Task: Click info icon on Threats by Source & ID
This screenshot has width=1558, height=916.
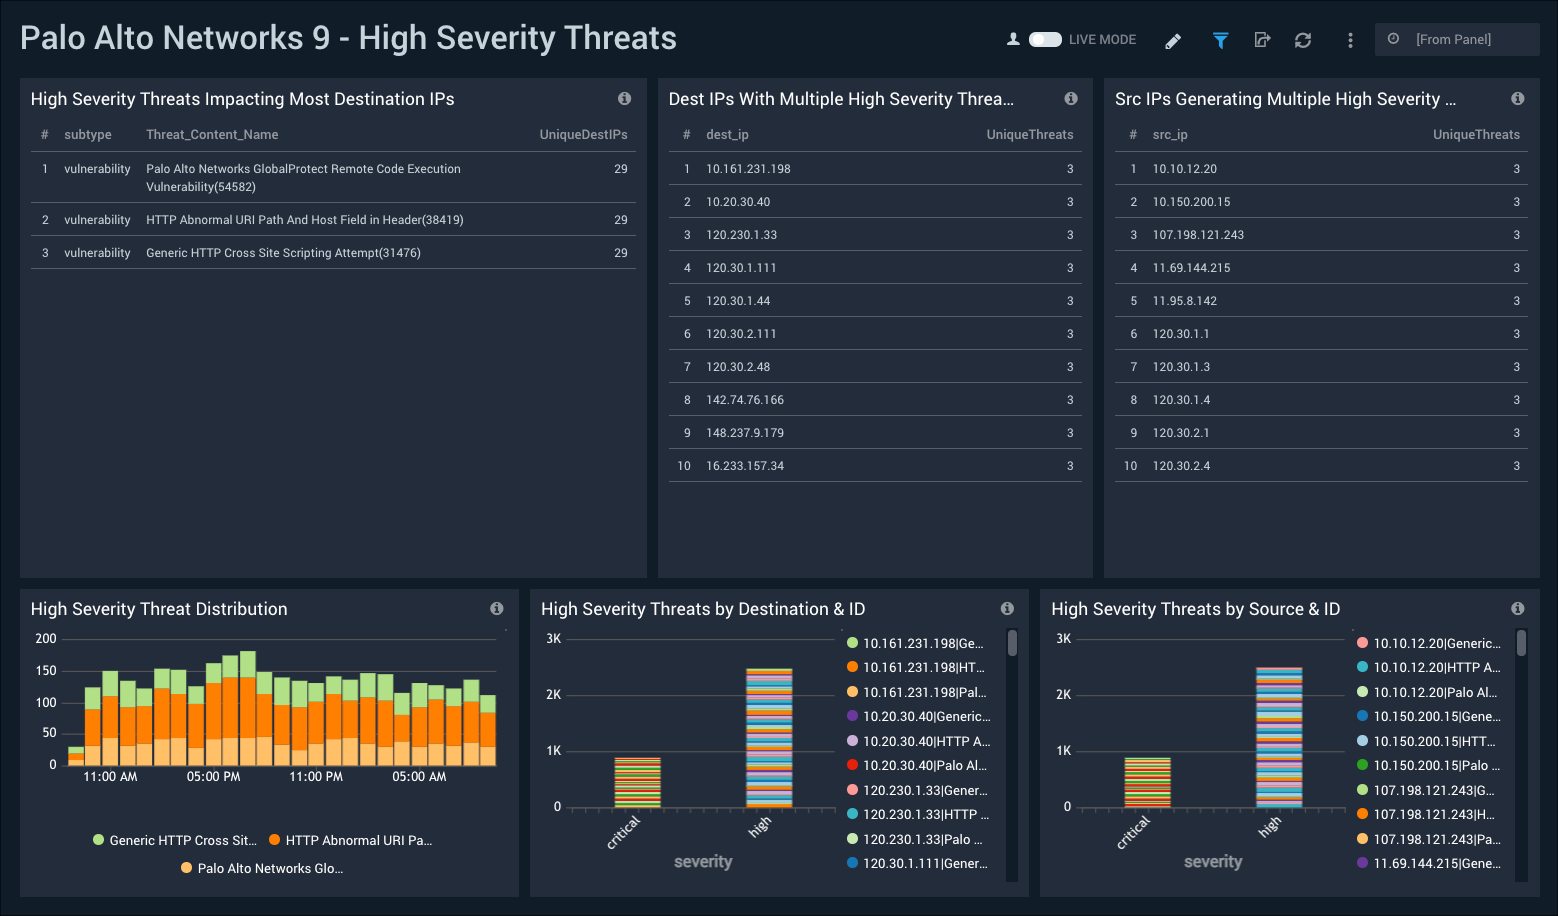Action: pyautogui.click(x=1517, y=608)
